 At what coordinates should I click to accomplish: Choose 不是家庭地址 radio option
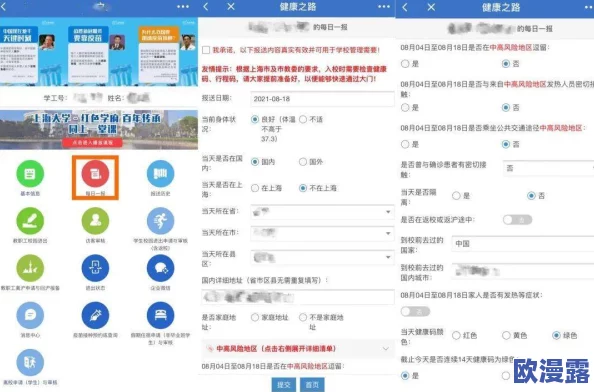click(x=303, y=317)
